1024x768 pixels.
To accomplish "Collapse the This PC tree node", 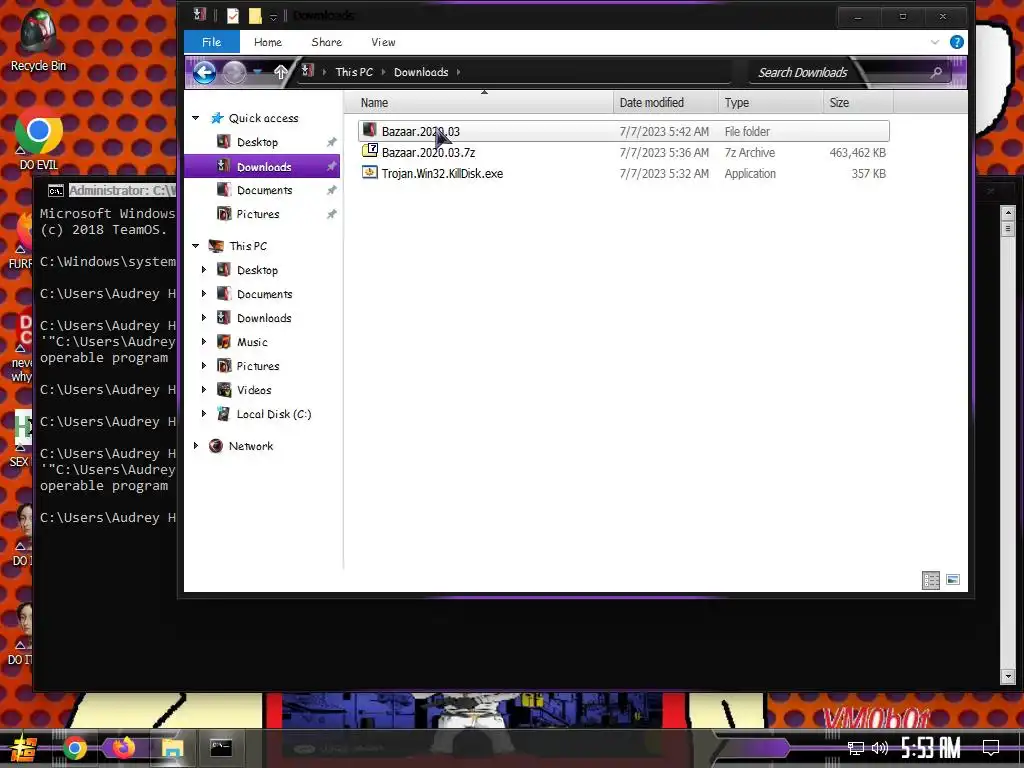I will (195, 246).
